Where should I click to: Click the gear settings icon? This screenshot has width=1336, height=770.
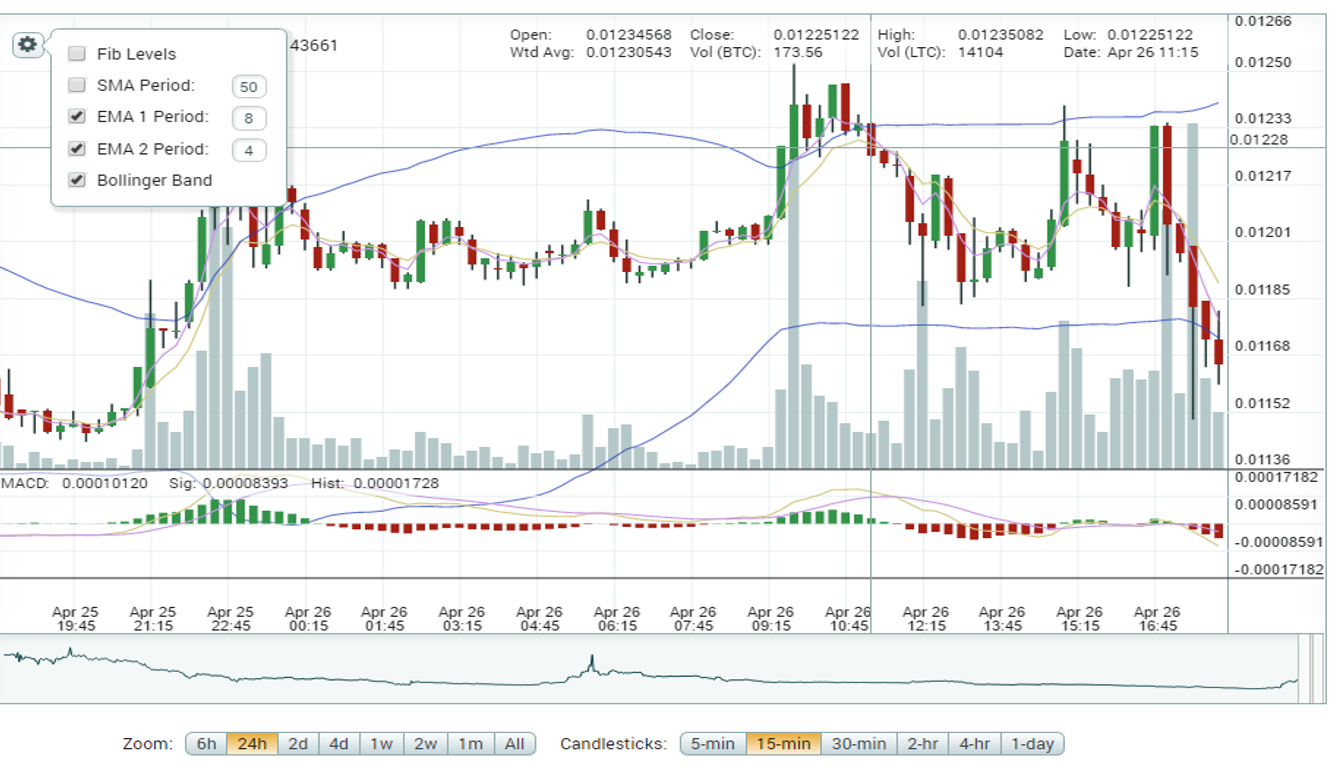click(x=27, y=44)
